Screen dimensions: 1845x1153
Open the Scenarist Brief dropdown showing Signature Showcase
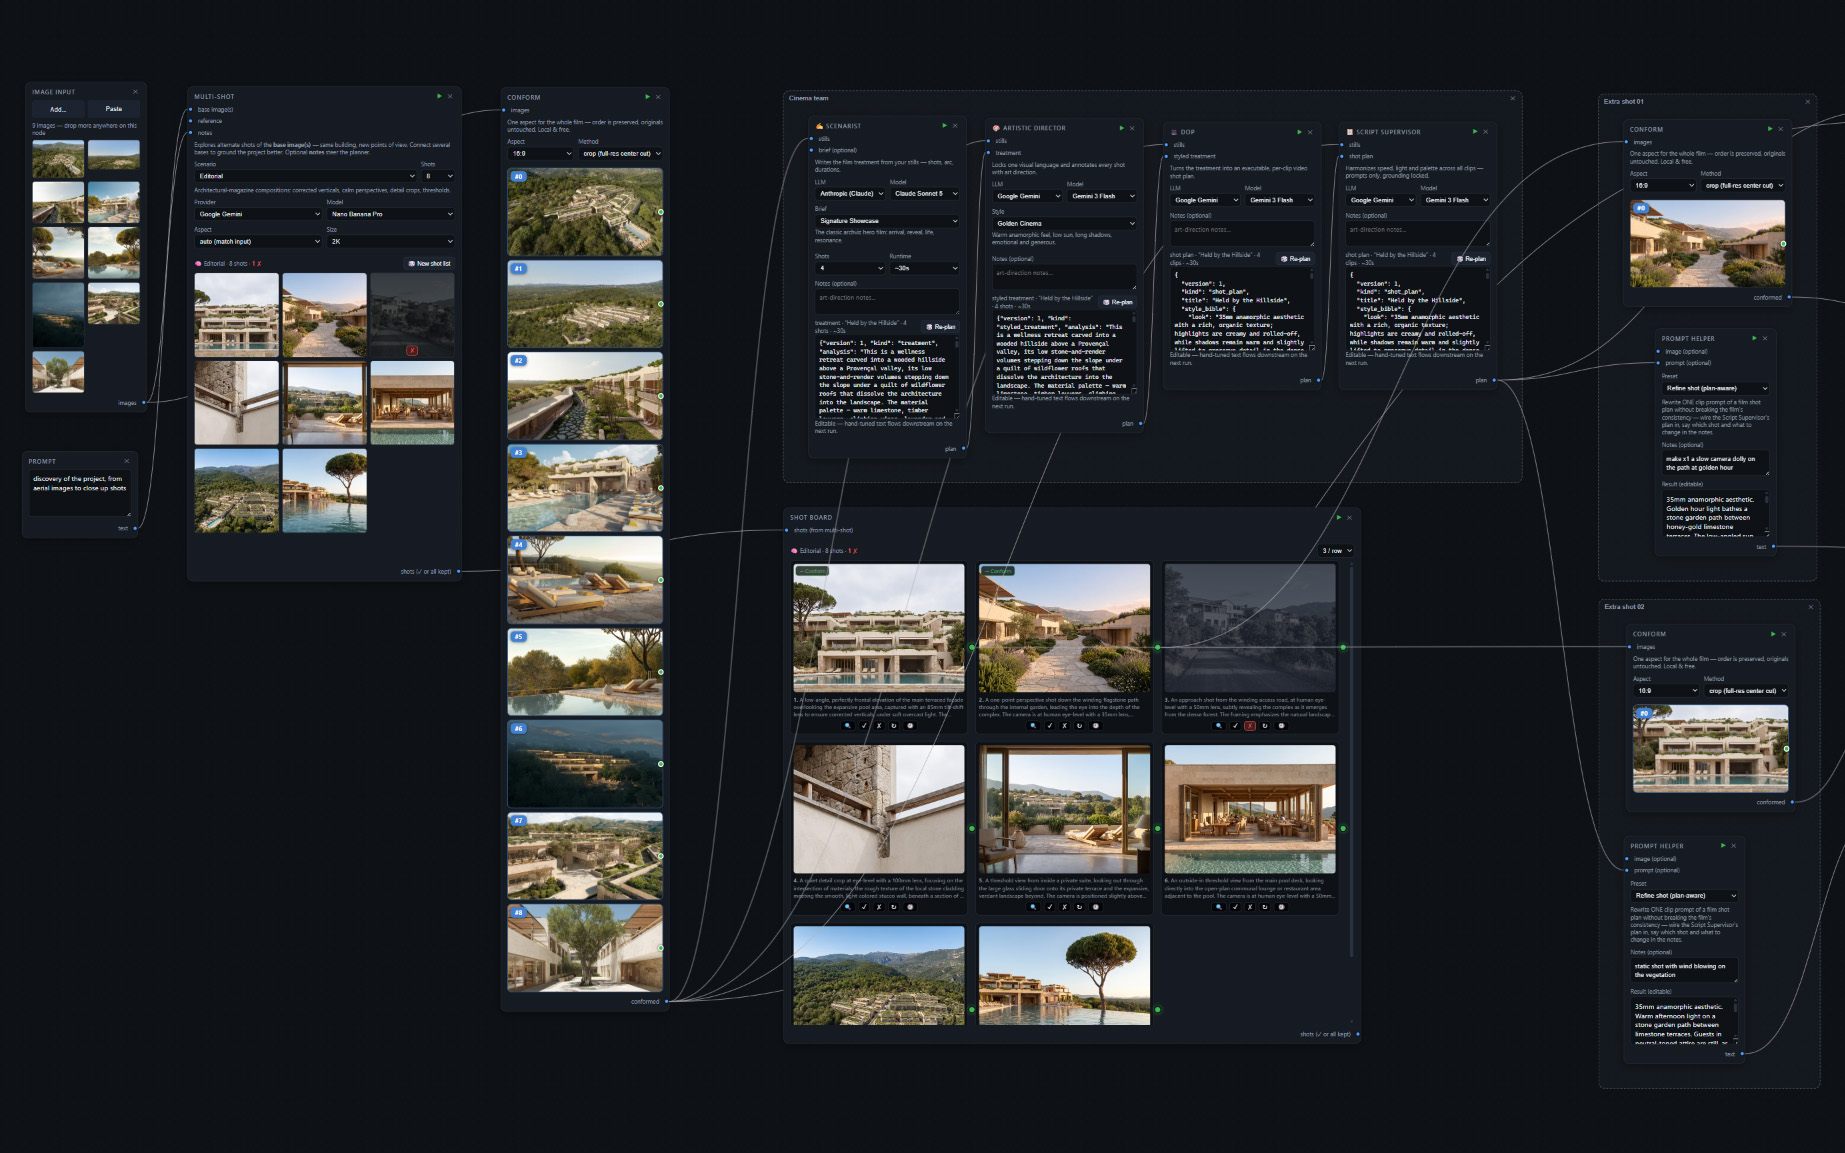[x=887, y=220]
